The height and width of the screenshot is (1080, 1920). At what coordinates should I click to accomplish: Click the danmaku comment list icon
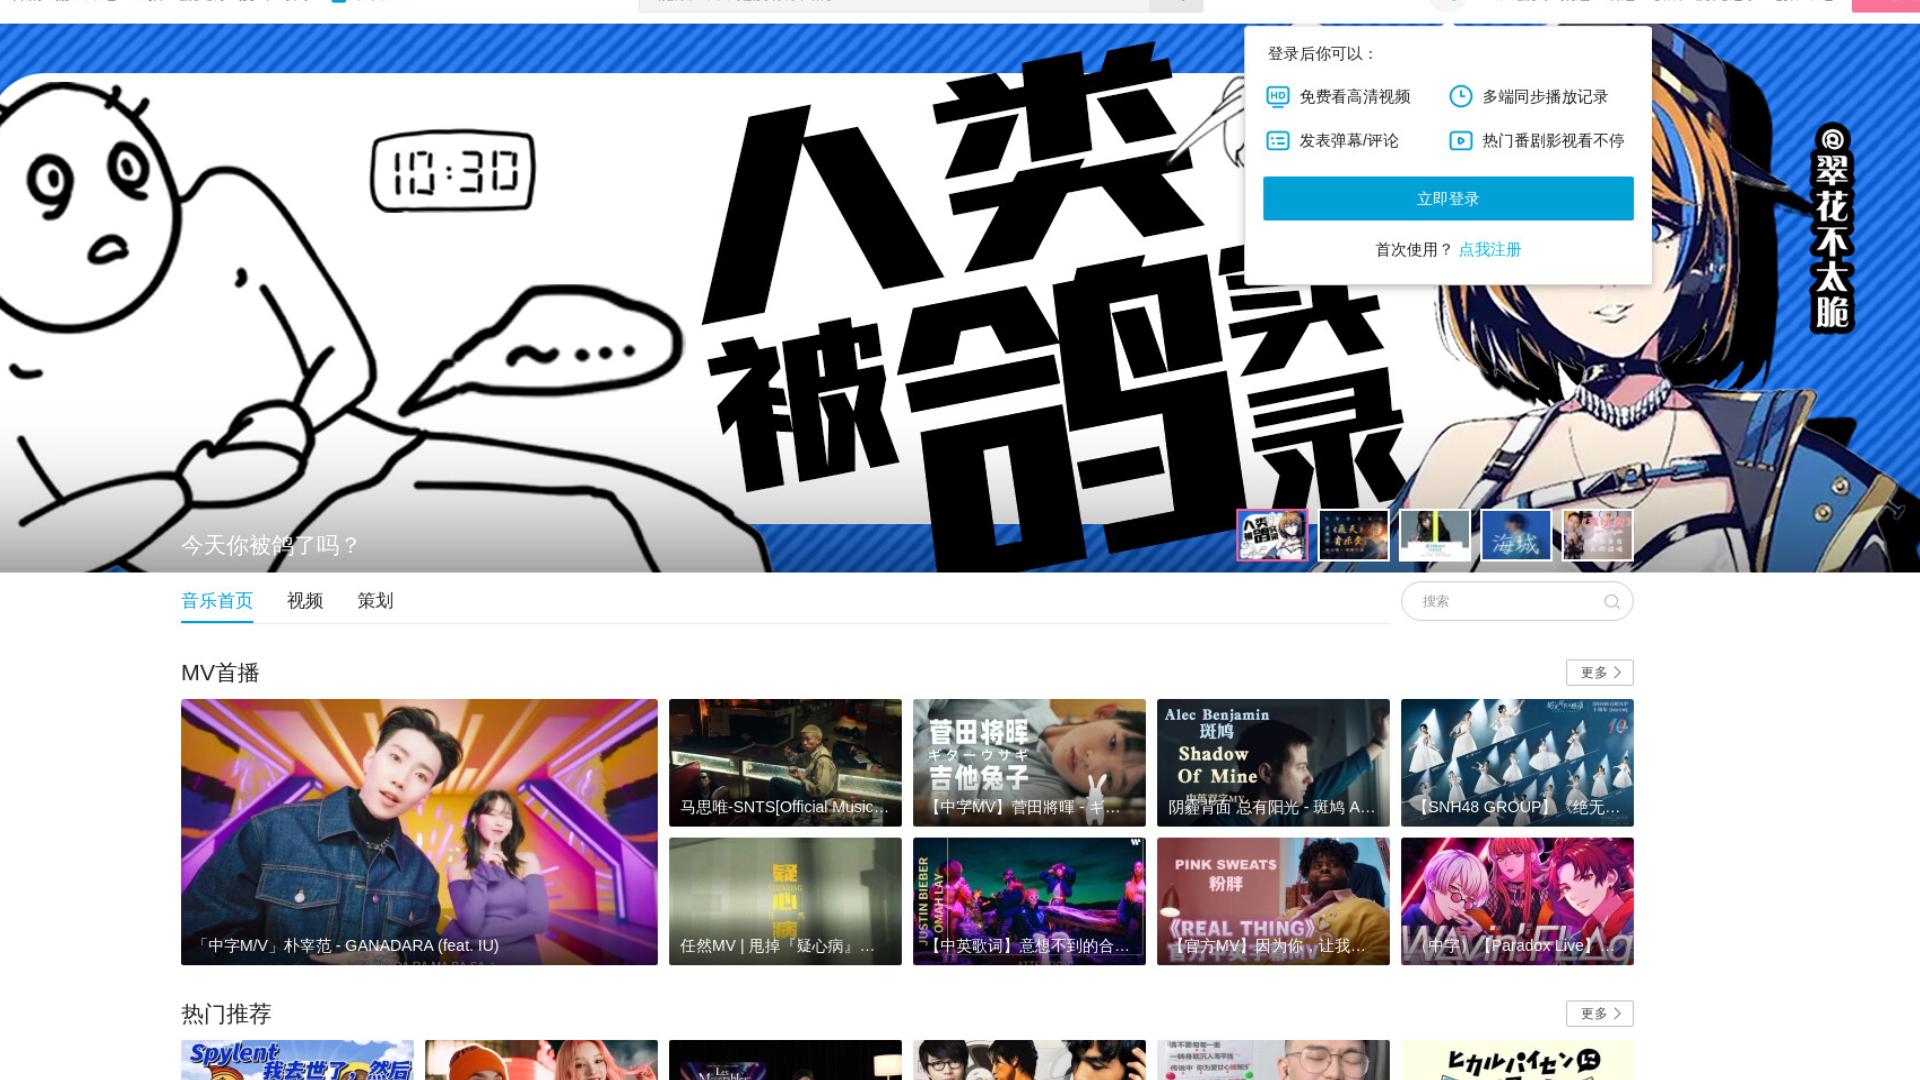tap(1277, 141)
